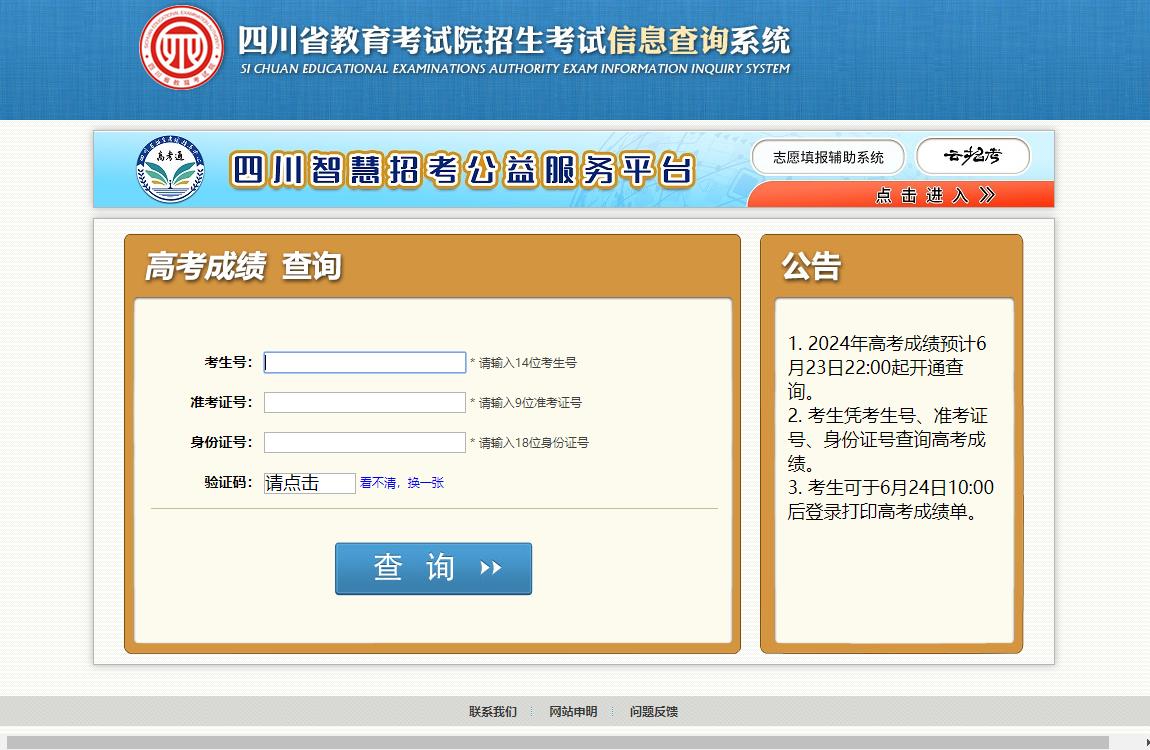This screenshot has width=1150, height=750.
Task: Click the 公告 announcement header
Action: (x=812, y=266)
